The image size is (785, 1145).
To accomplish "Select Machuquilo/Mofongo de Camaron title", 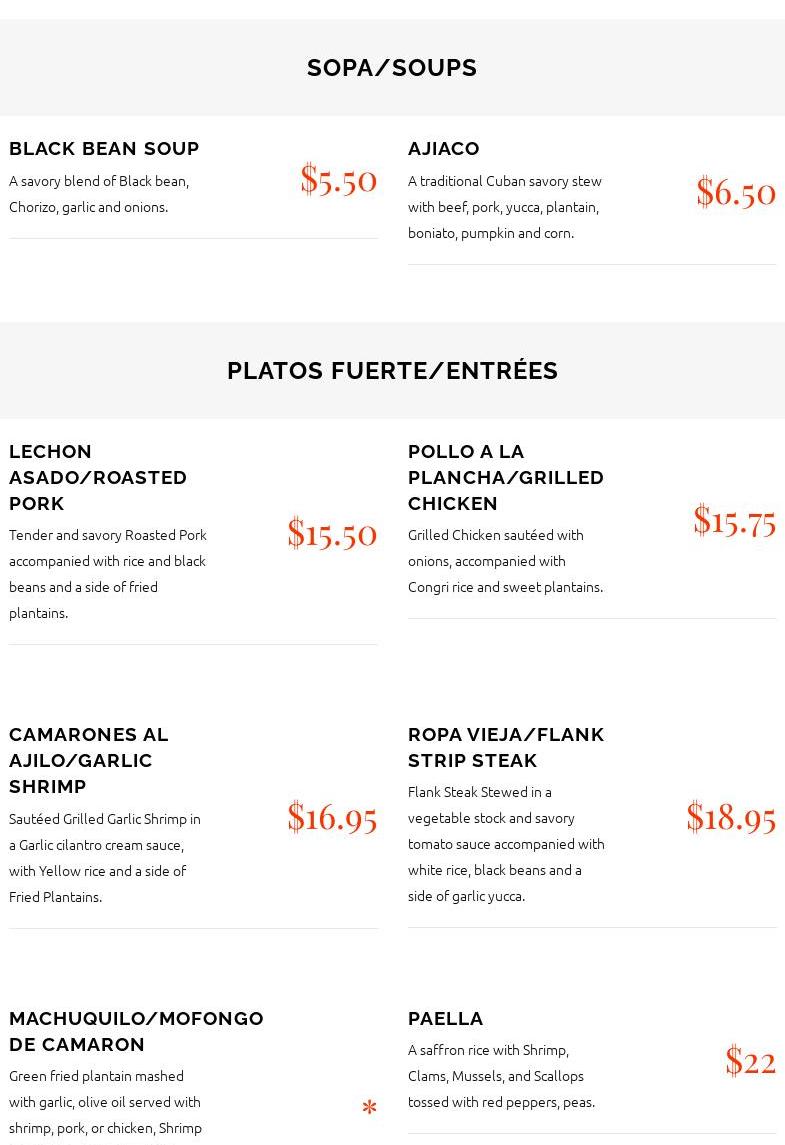I will coord(136,1031).
